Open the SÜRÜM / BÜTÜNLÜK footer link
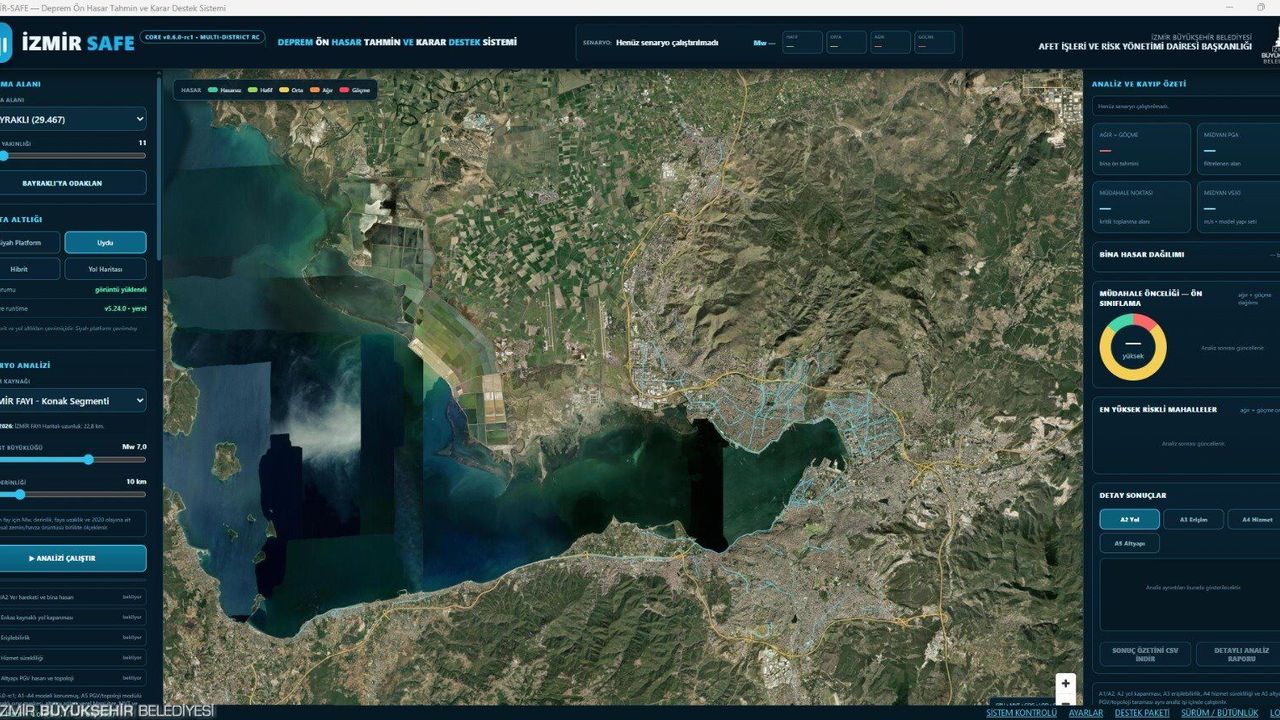This screenshot has height=720, width=1280. tap(1219, 713)
